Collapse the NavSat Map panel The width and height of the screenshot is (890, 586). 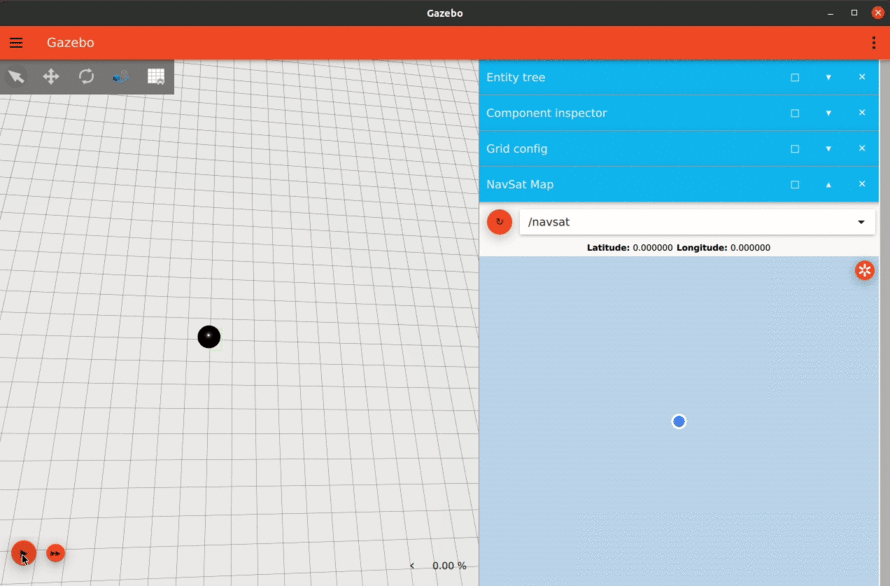click(829, 185)
